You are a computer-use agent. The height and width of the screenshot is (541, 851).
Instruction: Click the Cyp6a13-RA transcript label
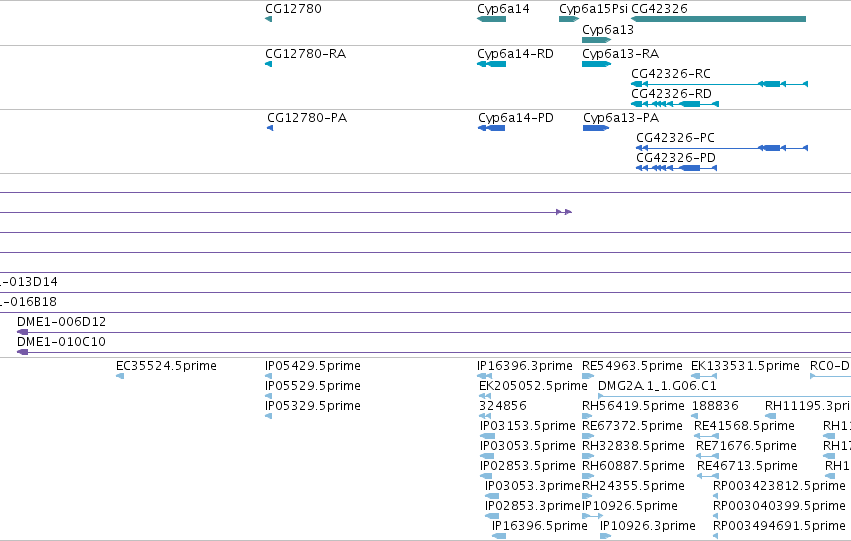coord(620,54)
